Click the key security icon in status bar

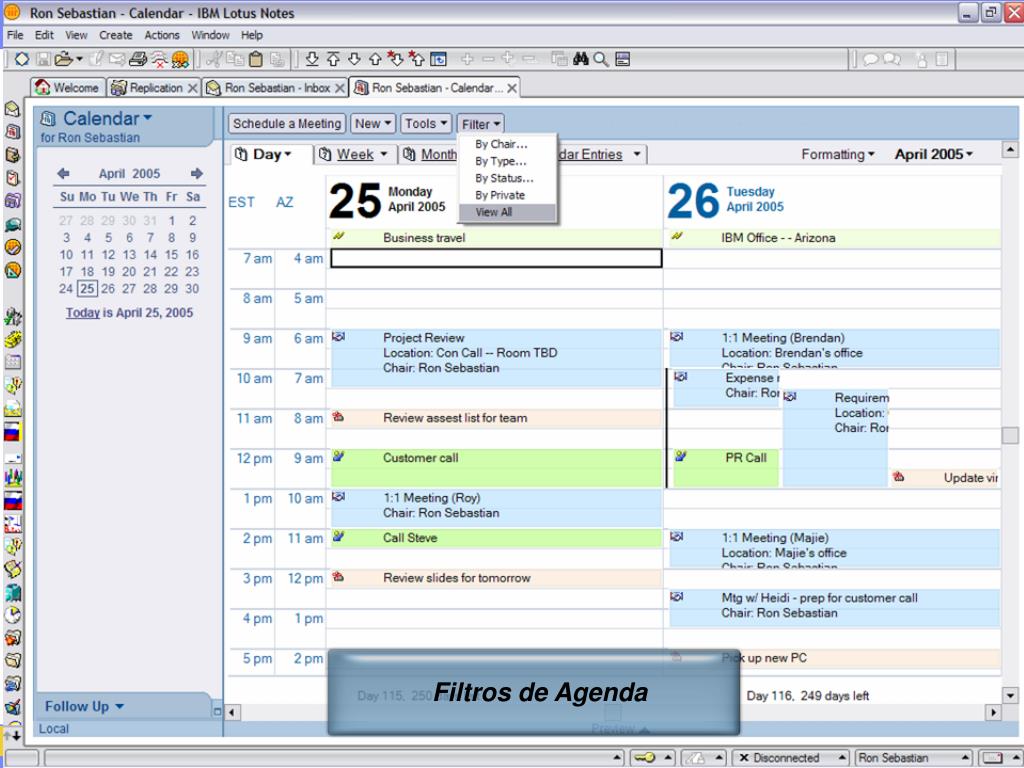(645, 758)
